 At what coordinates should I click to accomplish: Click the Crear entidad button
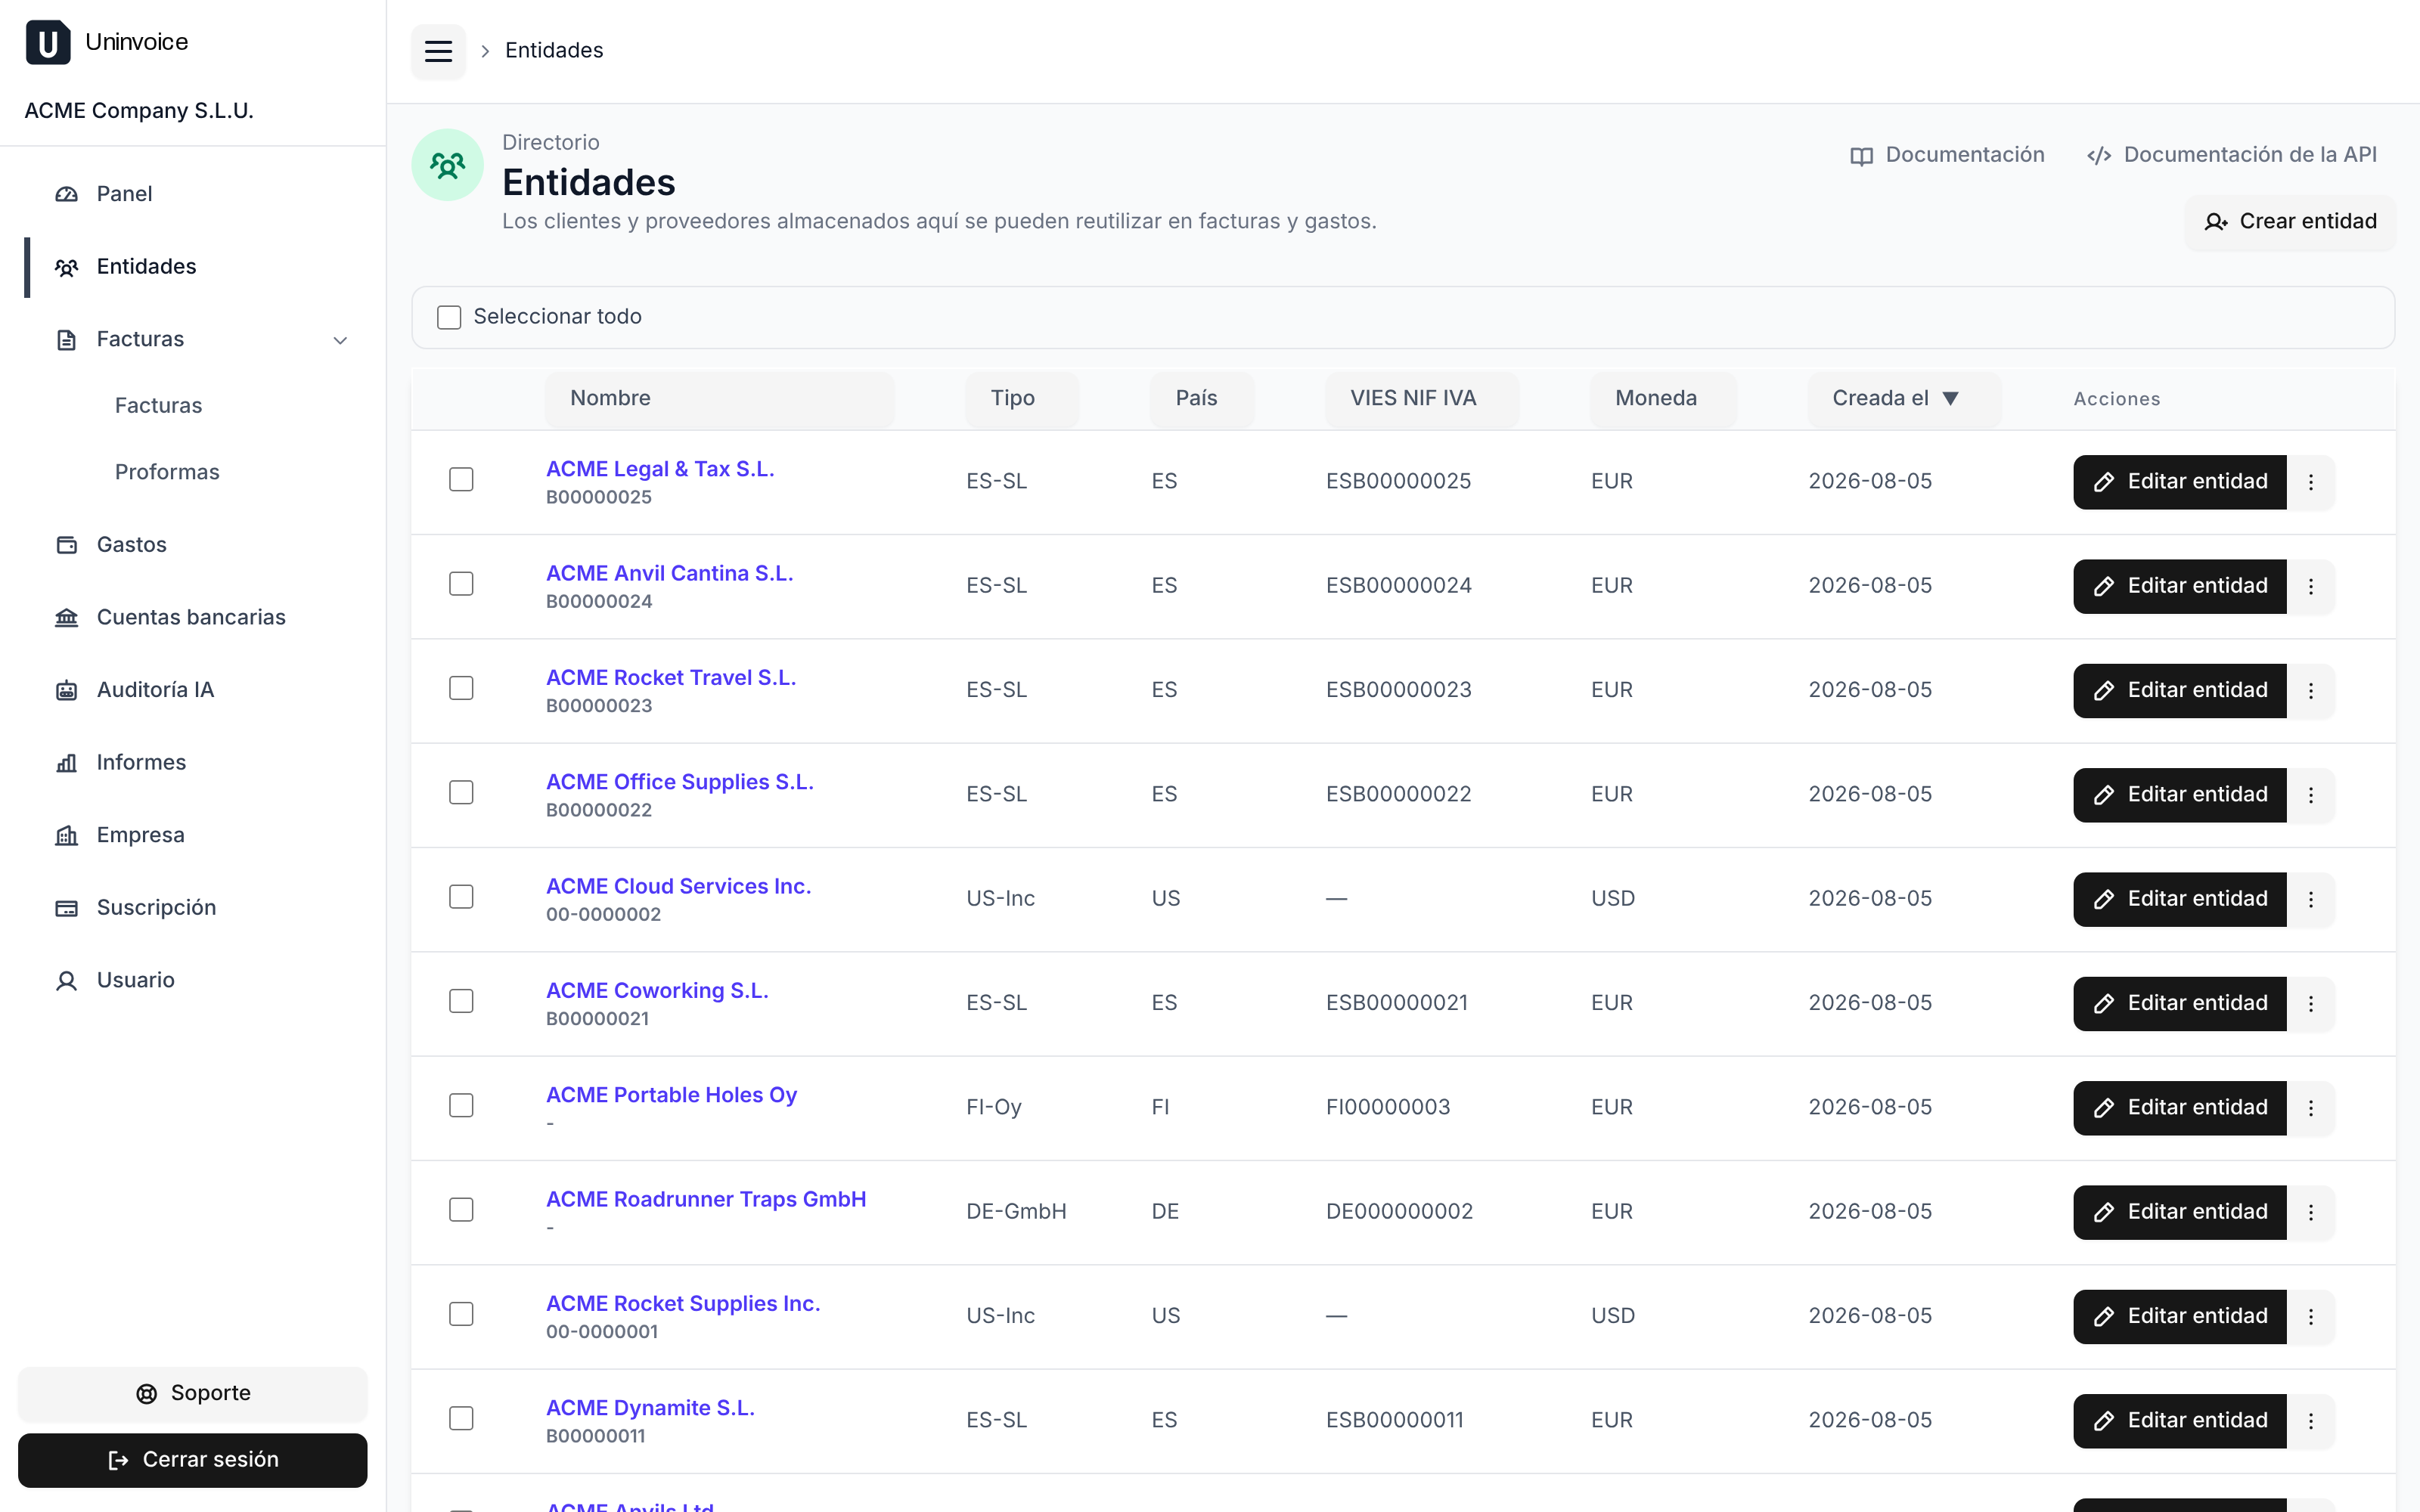(x=2290, y=222)
